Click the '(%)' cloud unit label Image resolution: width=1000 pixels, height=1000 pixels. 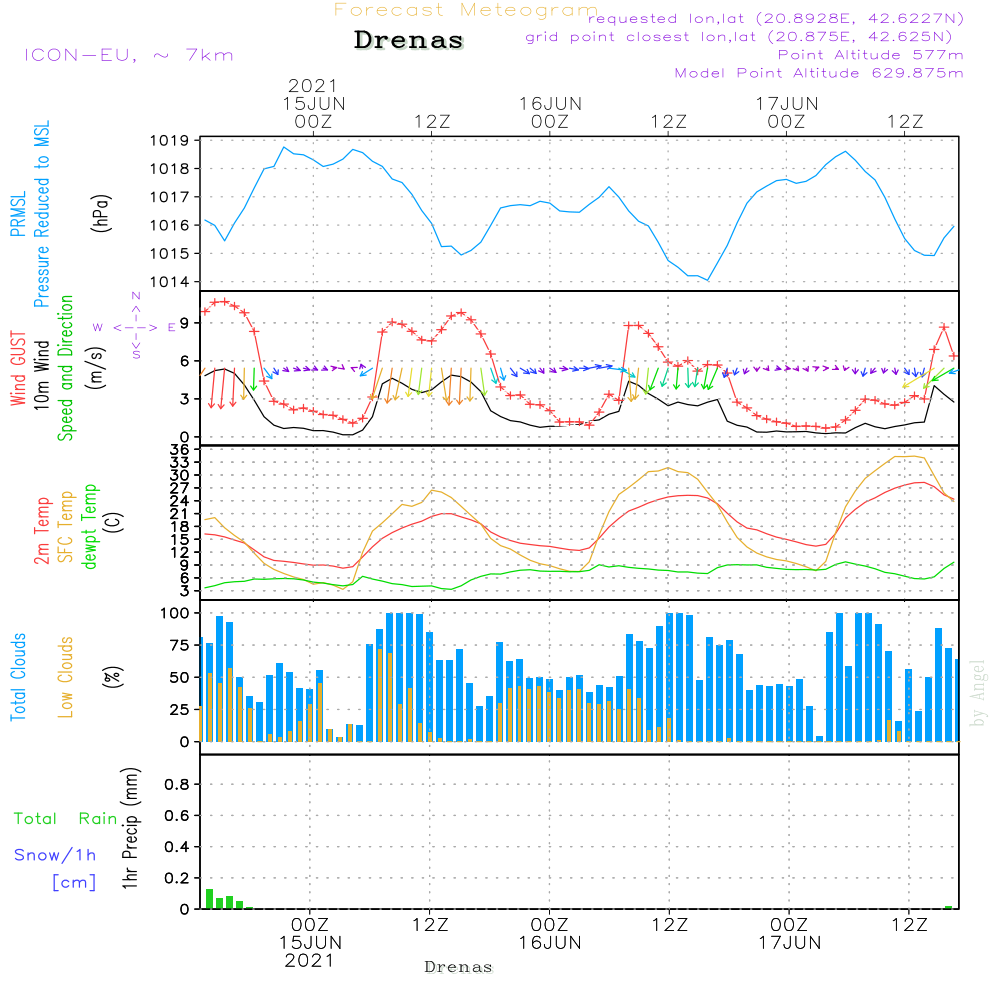[x=113, y=677]
